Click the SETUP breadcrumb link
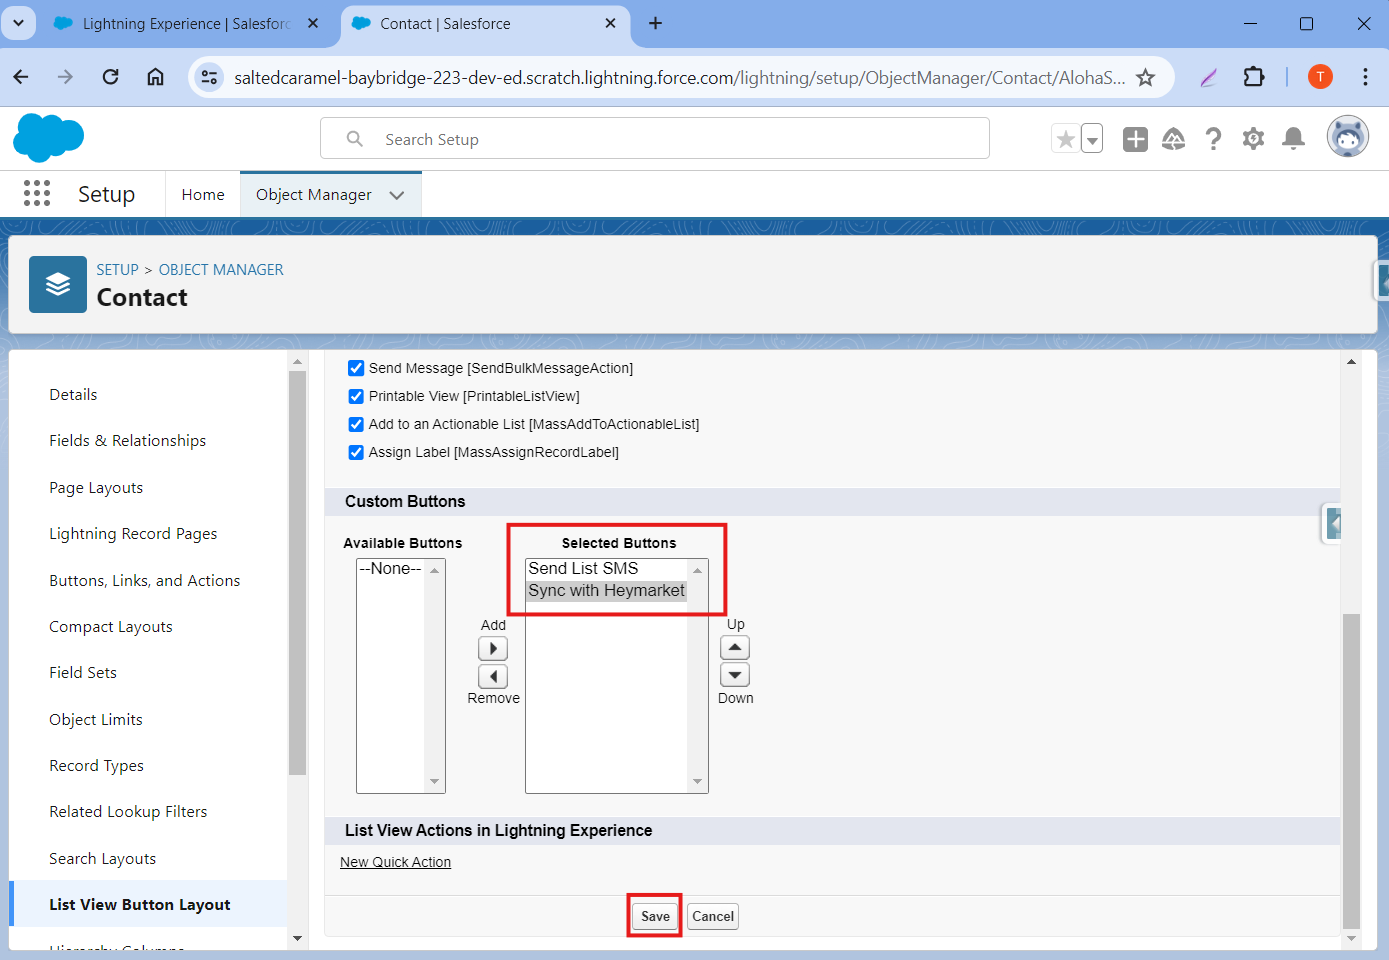The height and width of the screenshot is (960, 1389). (117, 269)
